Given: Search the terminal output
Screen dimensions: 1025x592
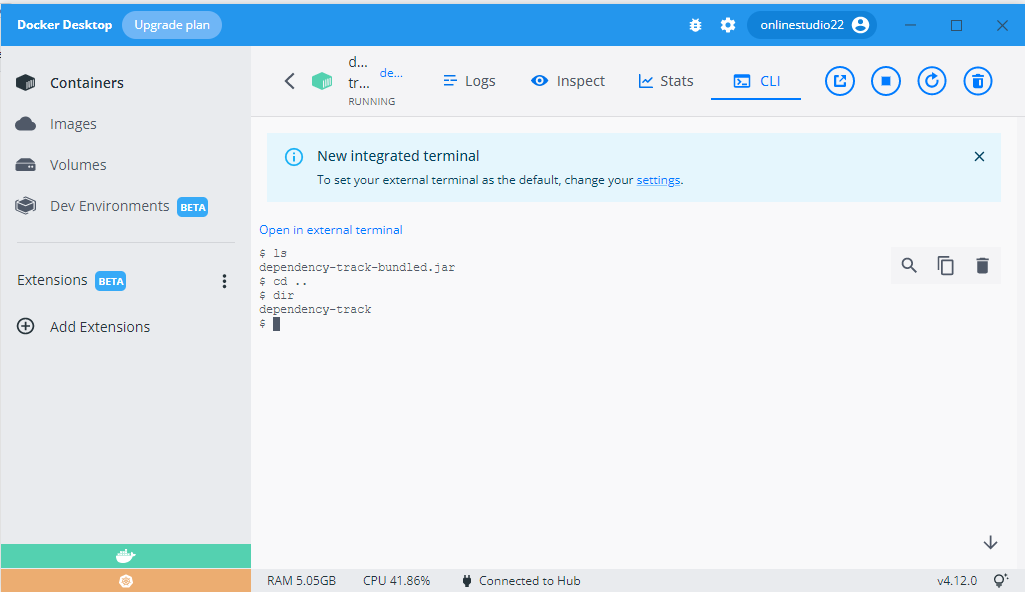Looking at the screenshot, I should (909, 265).
